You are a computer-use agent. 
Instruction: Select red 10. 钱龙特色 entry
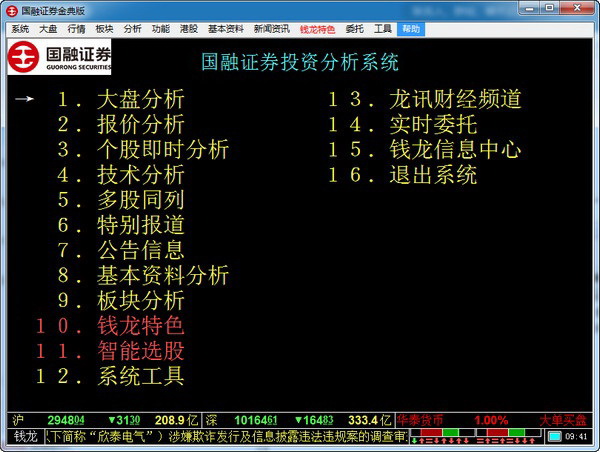click(x=110, y=326)
